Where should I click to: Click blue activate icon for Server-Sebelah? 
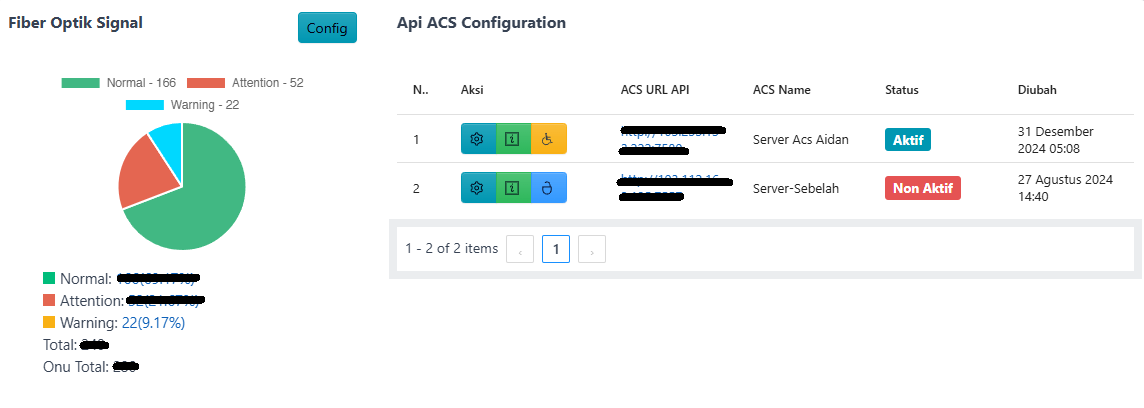(548, 188)
